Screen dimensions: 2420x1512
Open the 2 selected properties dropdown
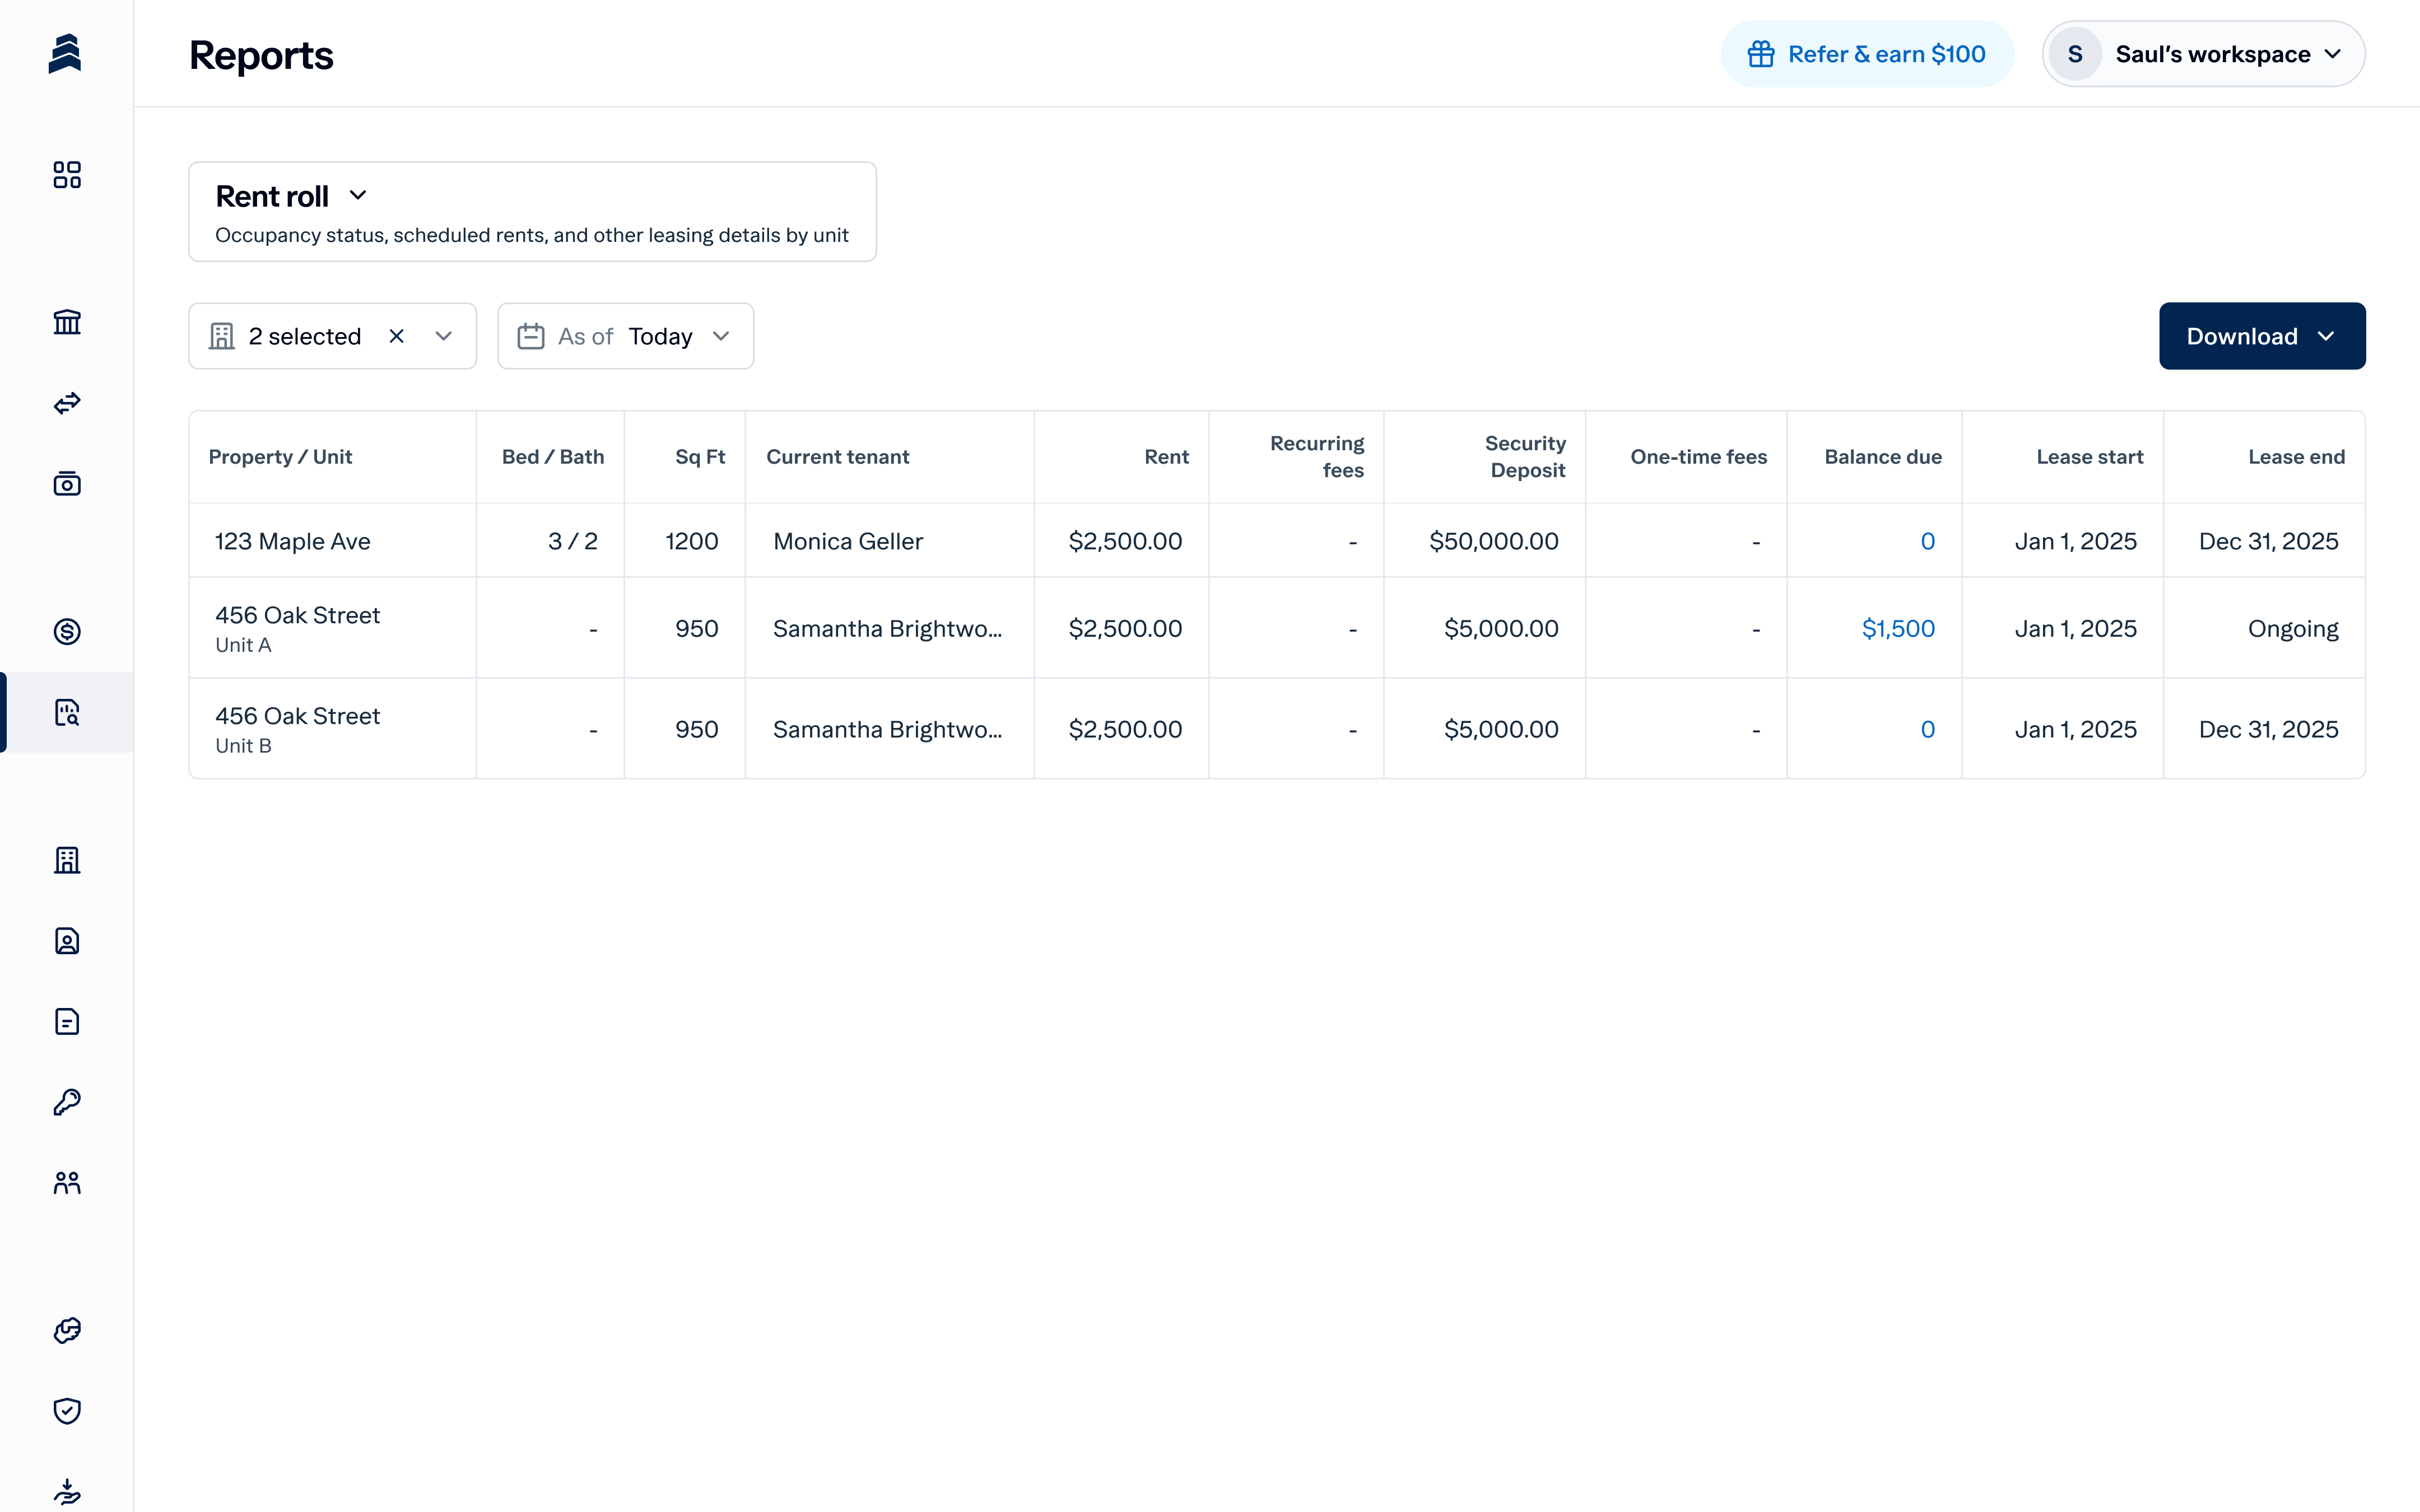pyautogui.click(x=443, y=336)
